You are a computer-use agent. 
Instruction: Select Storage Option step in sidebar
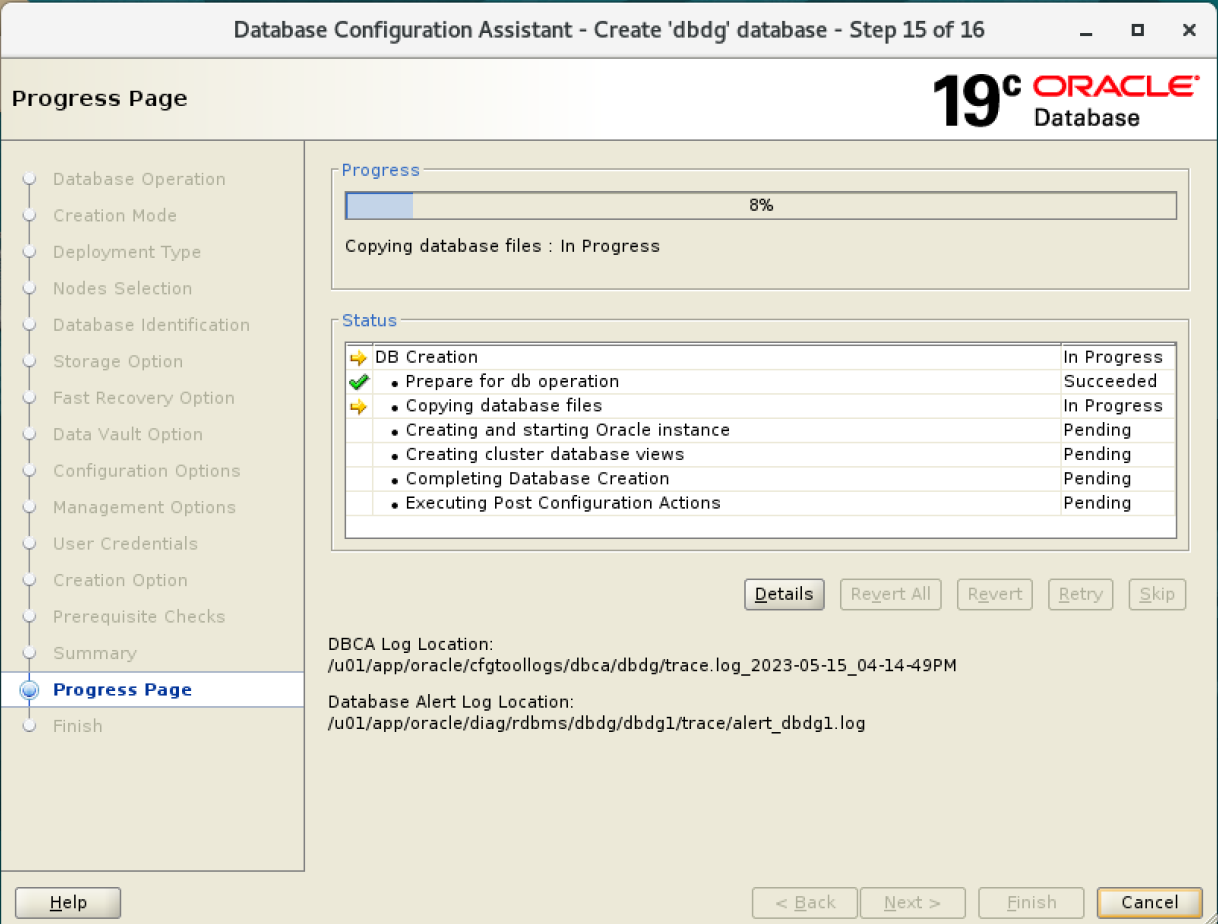(x=118, y=362)
